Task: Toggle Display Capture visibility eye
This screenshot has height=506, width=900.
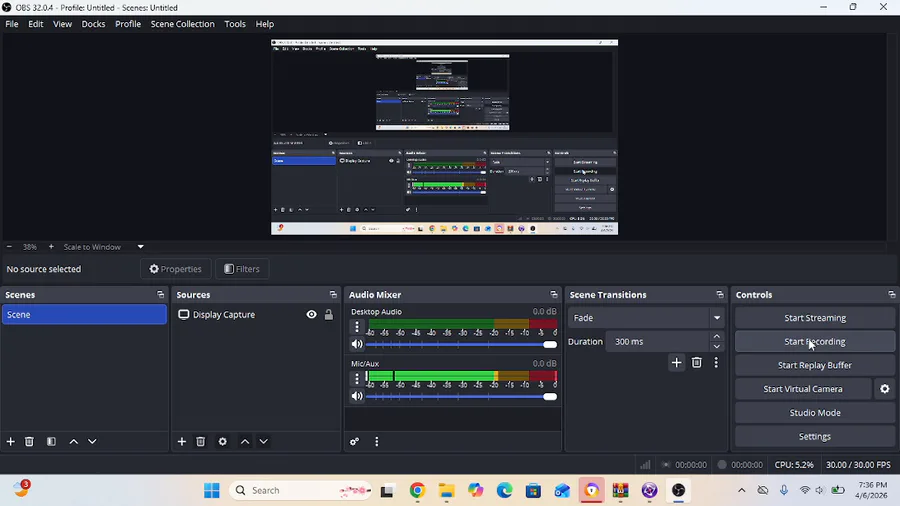Action: pos(311,314)
